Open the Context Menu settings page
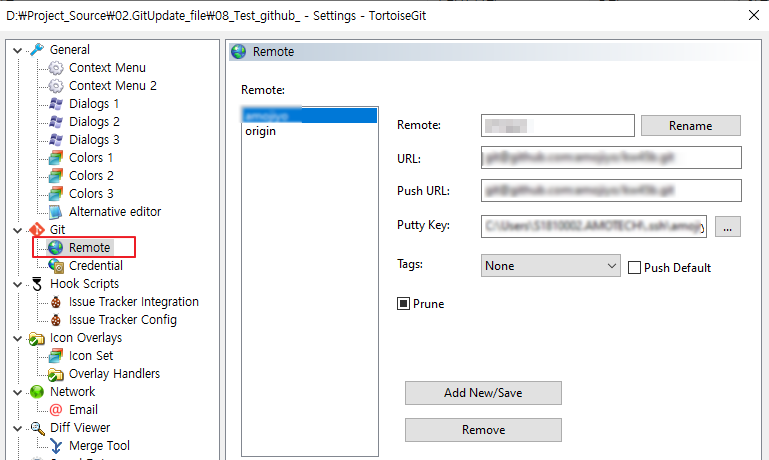769x460 pixels. point(107,68)
